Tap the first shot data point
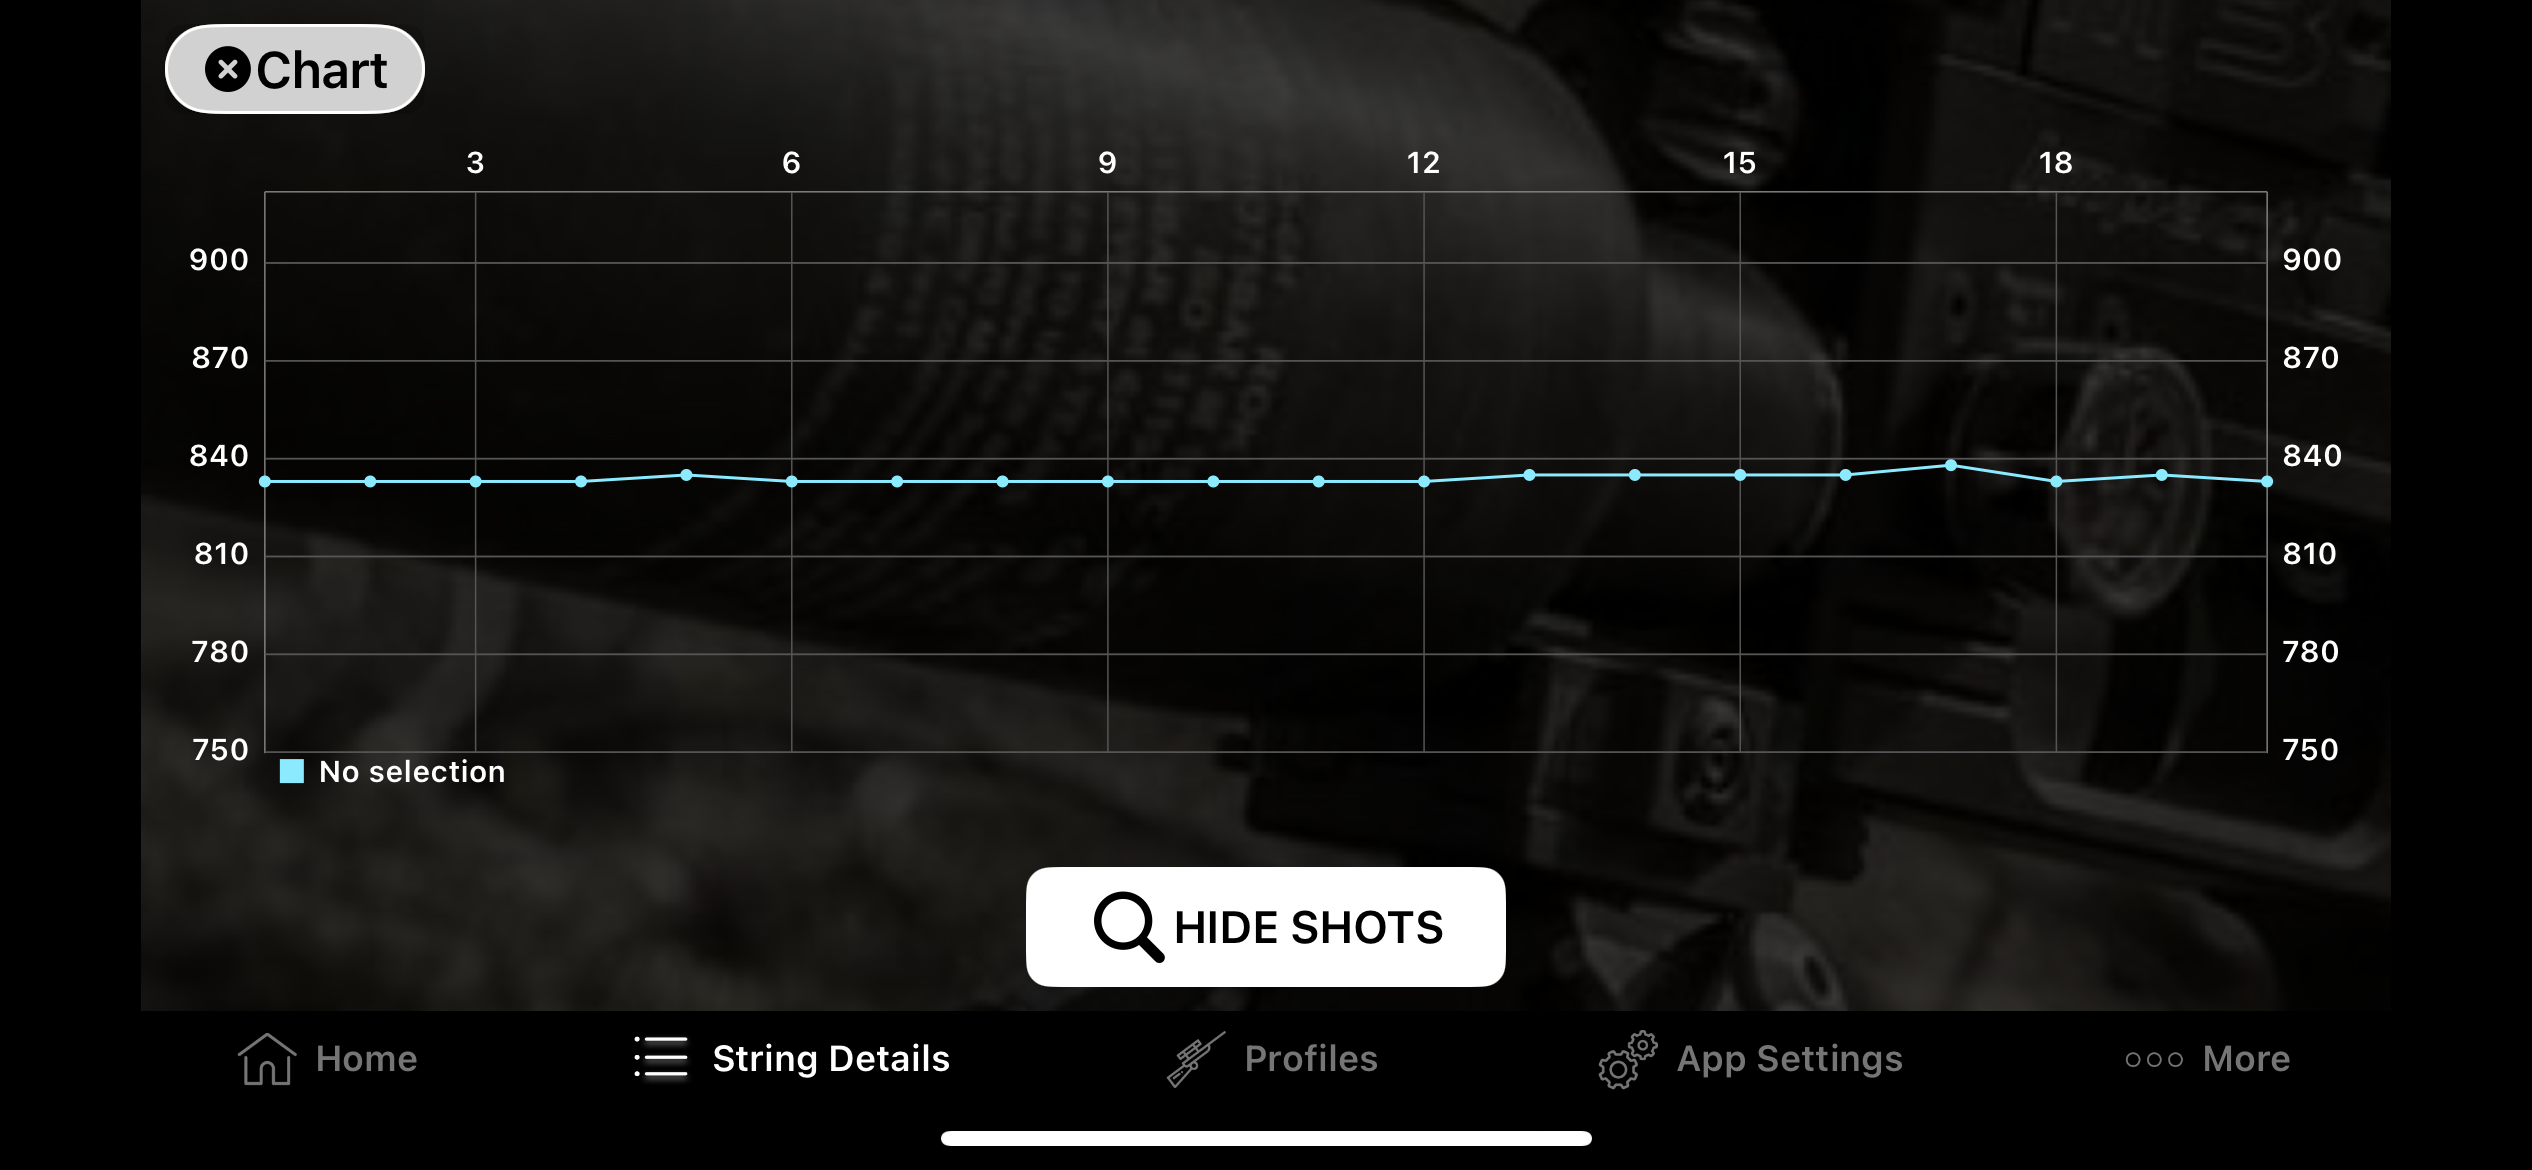This screenshot has width=2532, height=1170. coord(265,481)
